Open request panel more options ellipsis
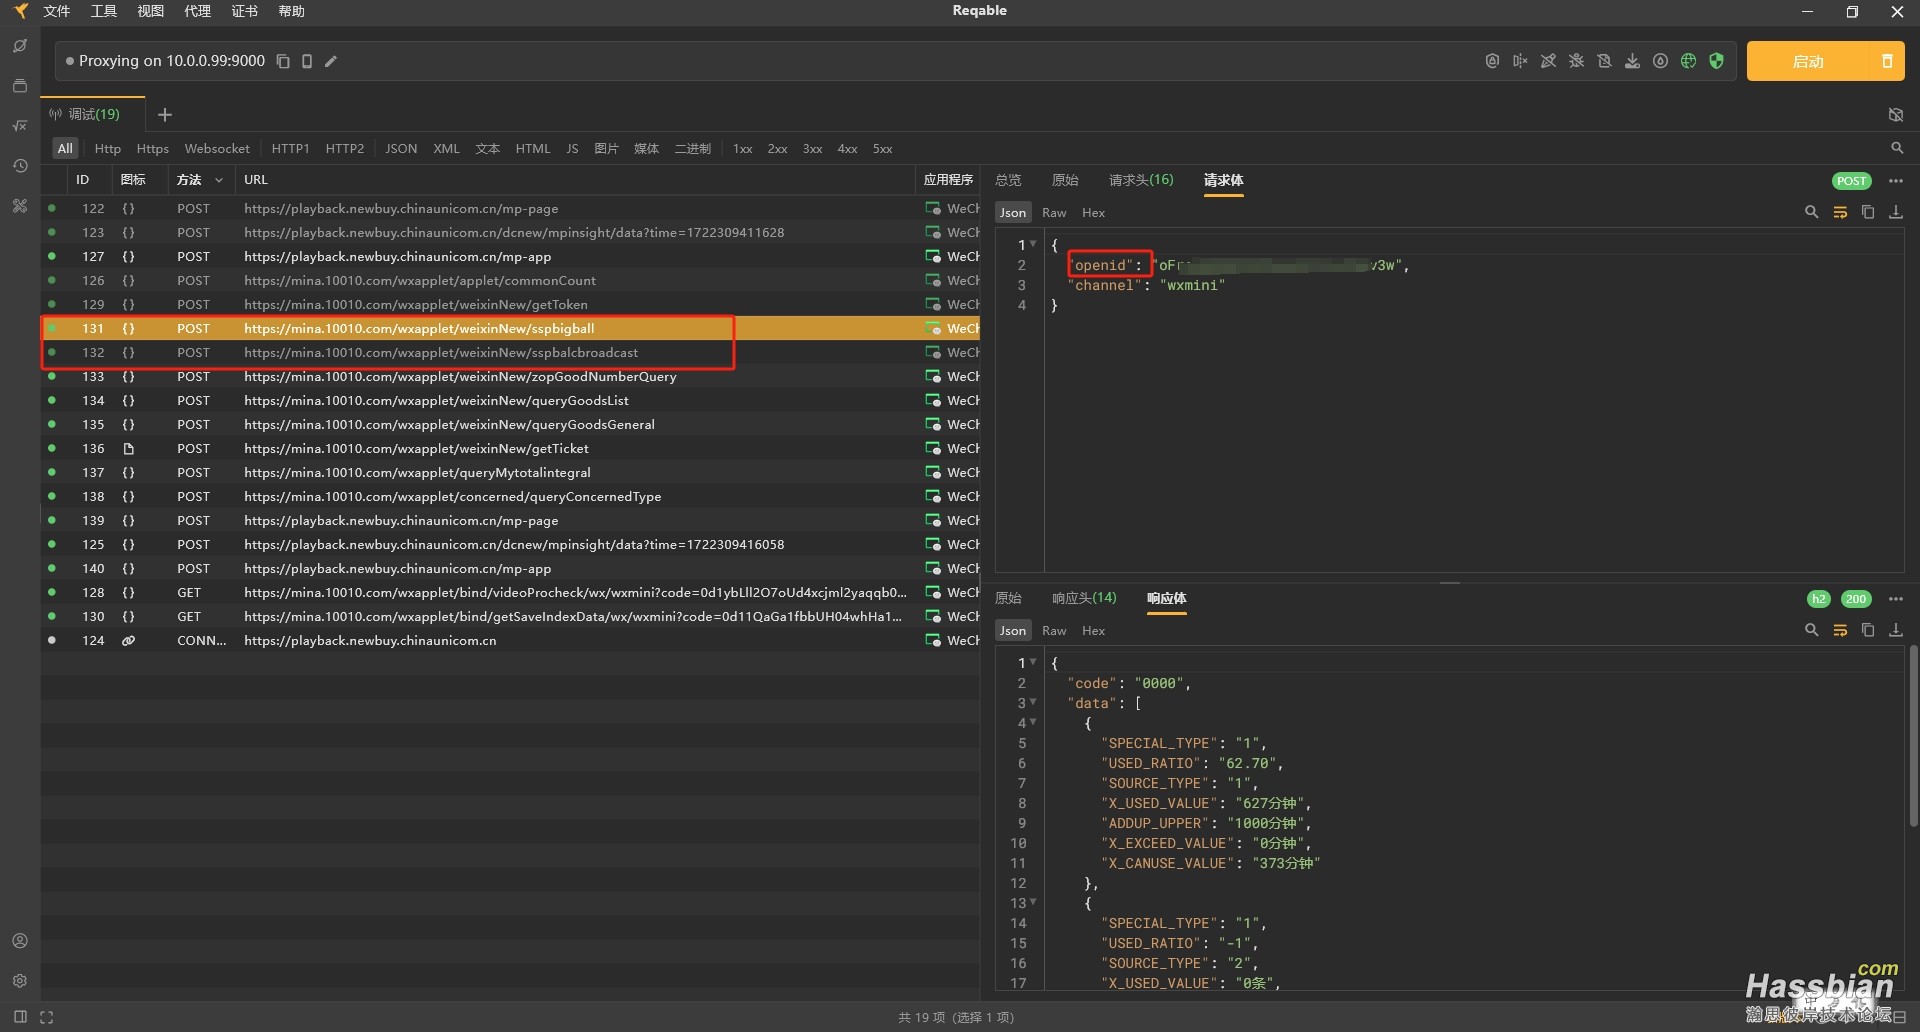Viewport: 1920px width, 1032px height. (1896, 181)
